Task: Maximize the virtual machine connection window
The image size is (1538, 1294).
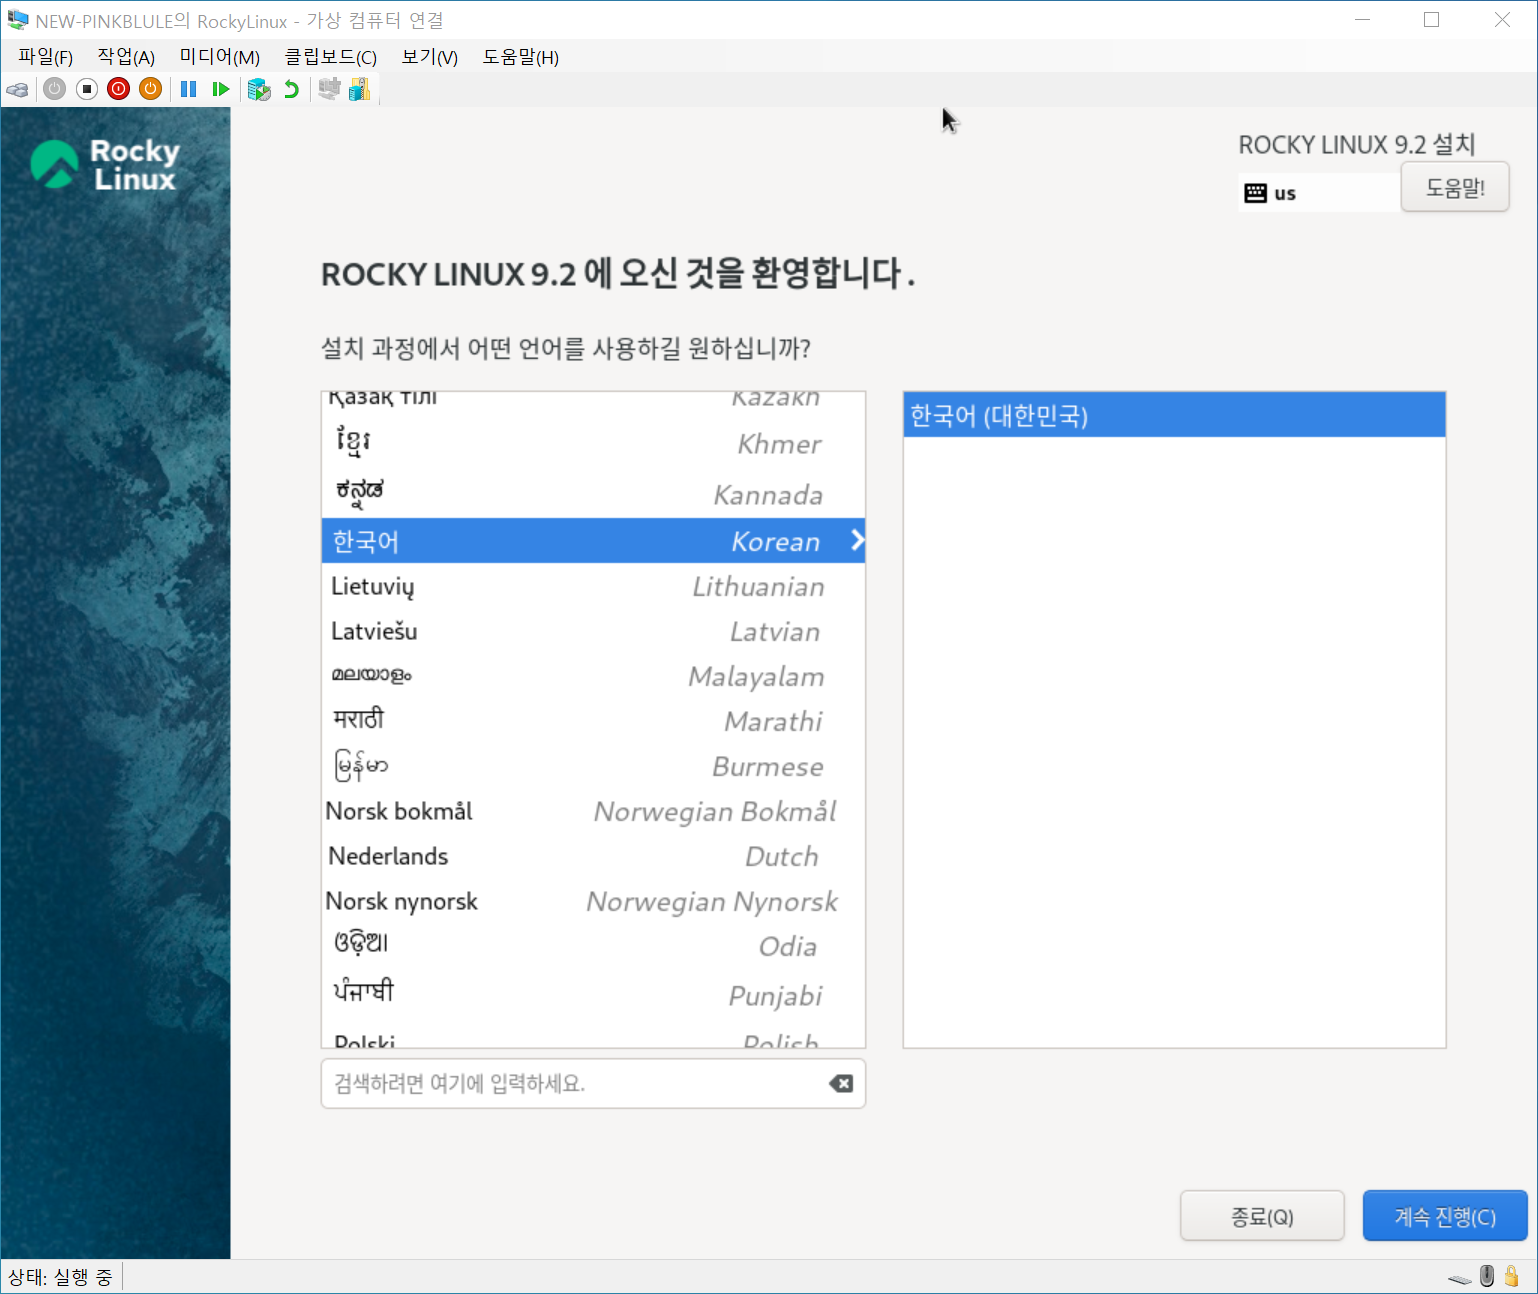Action: coord(1431,20)
